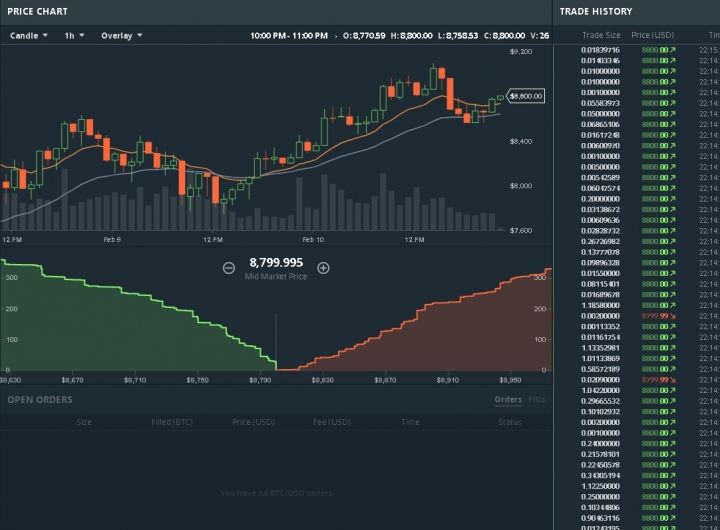Click the TRADE HISTORY panel title

click(x=596, y=11)
